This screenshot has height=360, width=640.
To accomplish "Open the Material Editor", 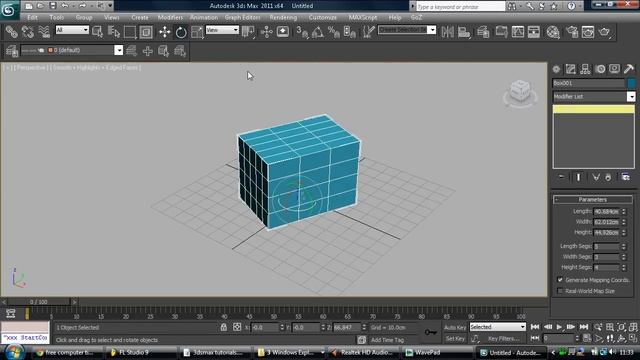I will (x=553, y=32).
